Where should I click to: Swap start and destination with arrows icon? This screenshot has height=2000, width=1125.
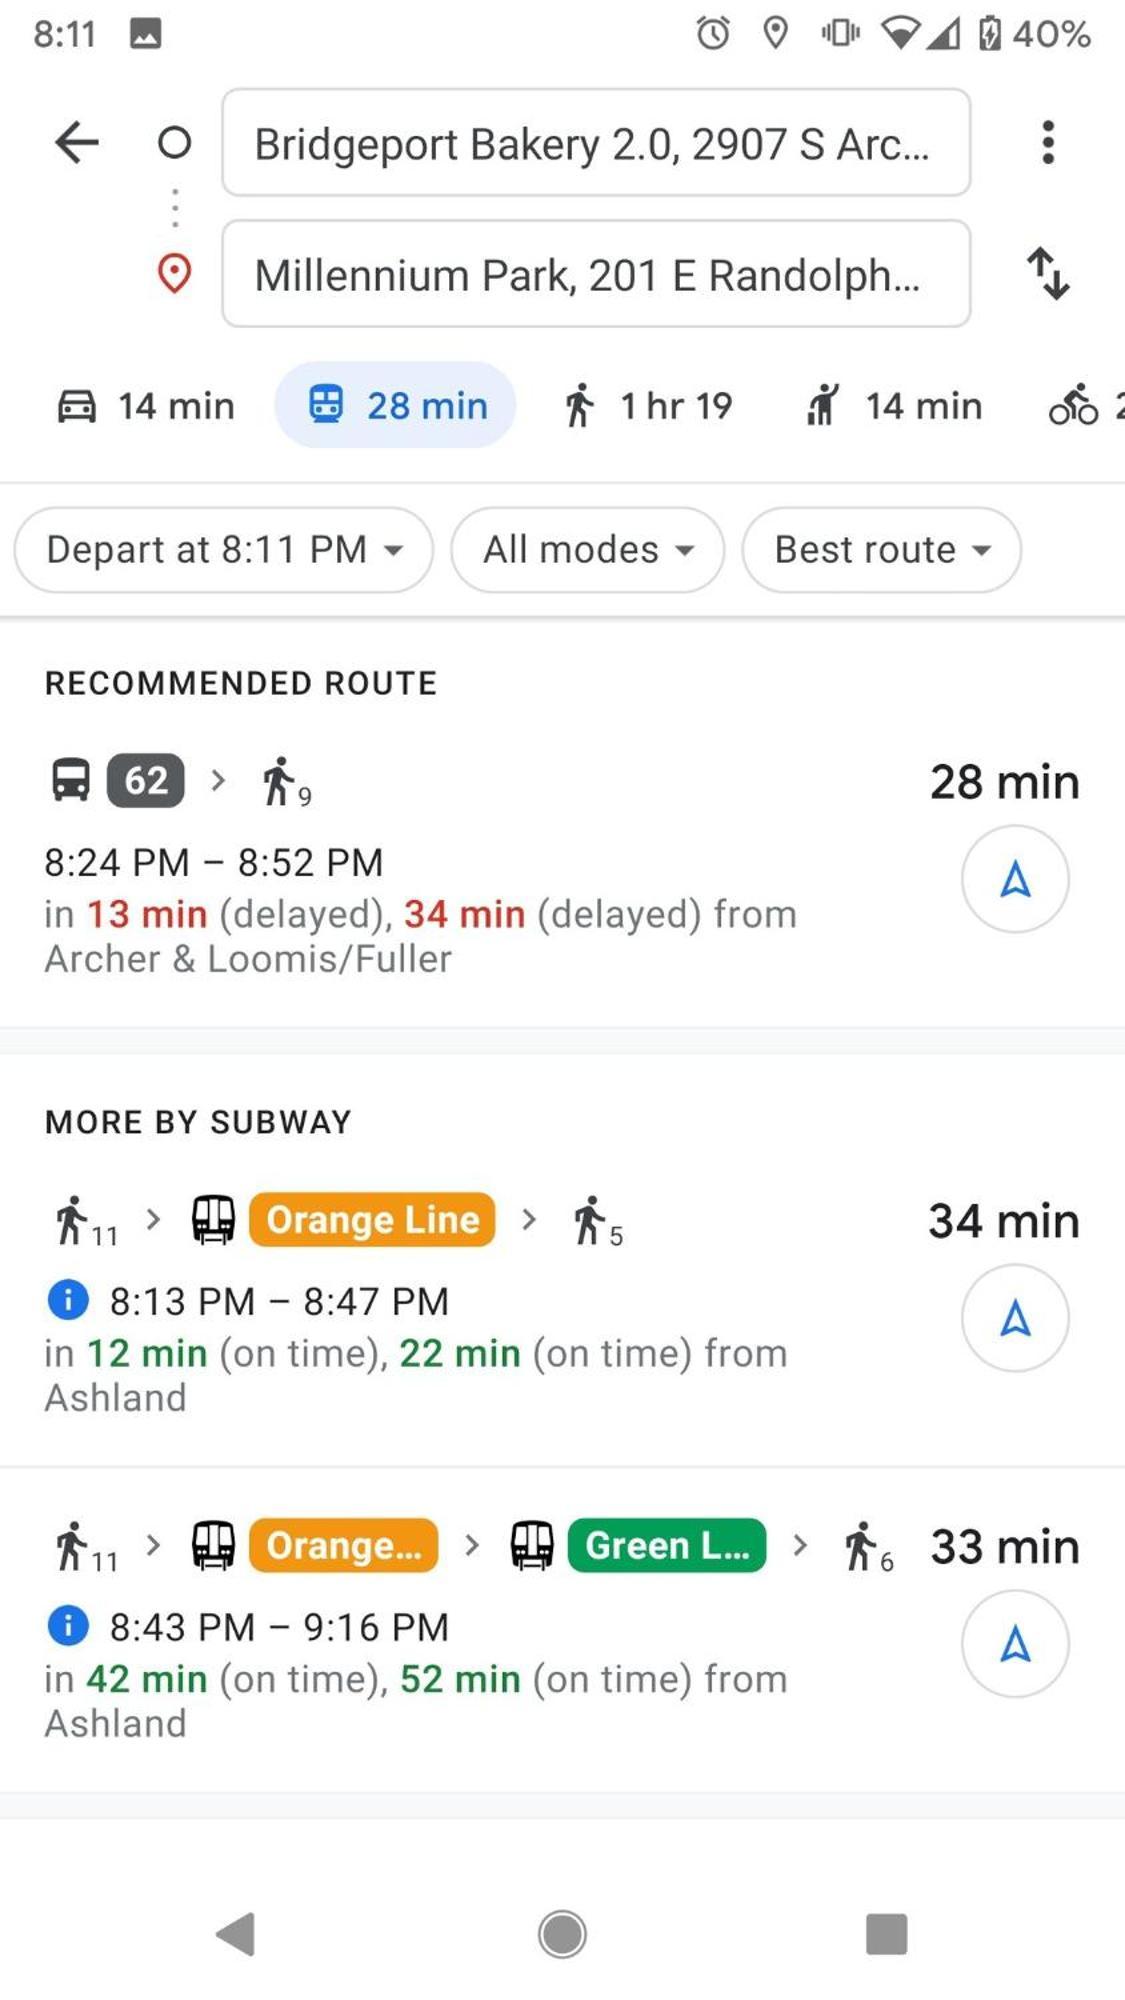[1048, 273]
